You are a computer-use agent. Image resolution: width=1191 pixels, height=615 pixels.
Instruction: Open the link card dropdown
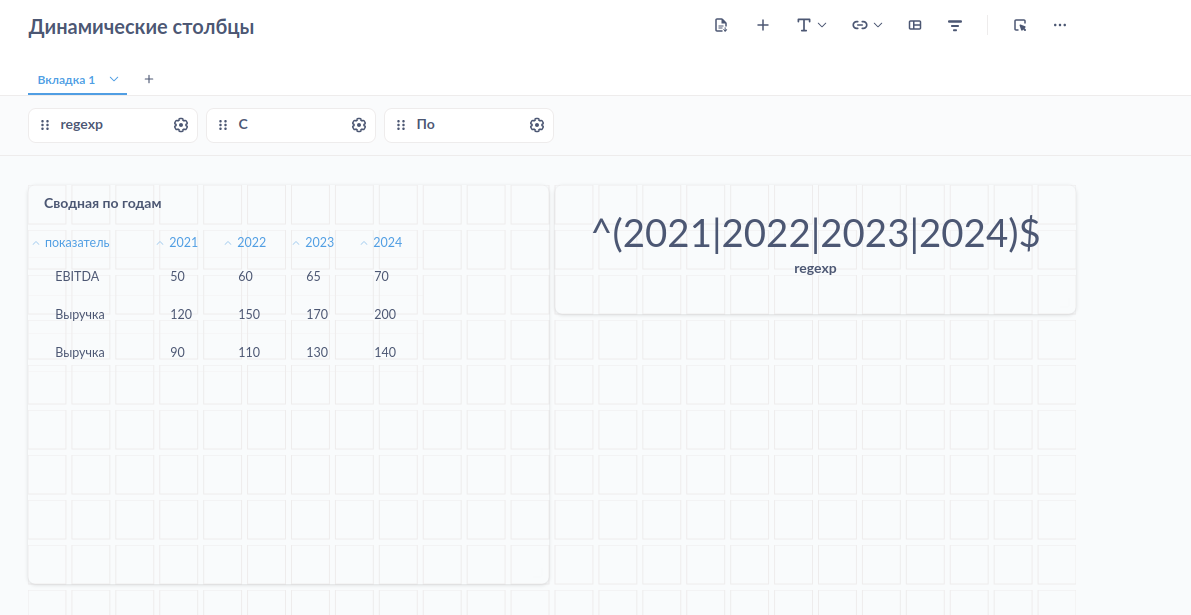tap(867, 25)
